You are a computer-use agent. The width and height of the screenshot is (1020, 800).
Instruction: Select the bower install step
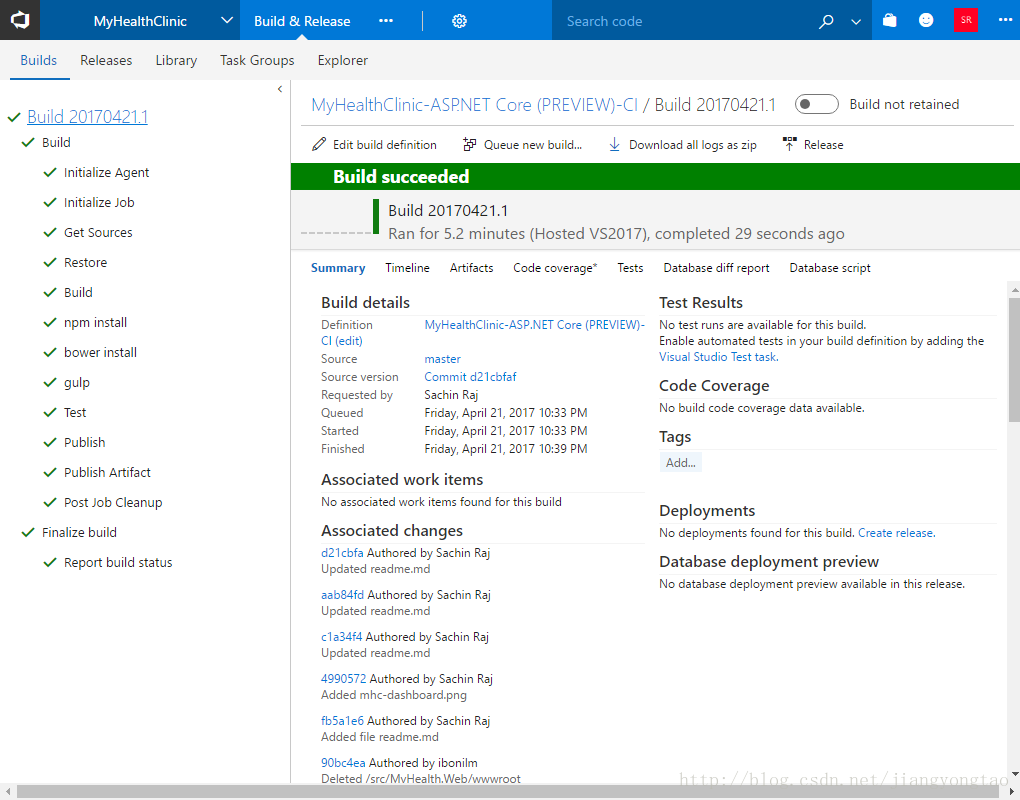coord(100,352)
